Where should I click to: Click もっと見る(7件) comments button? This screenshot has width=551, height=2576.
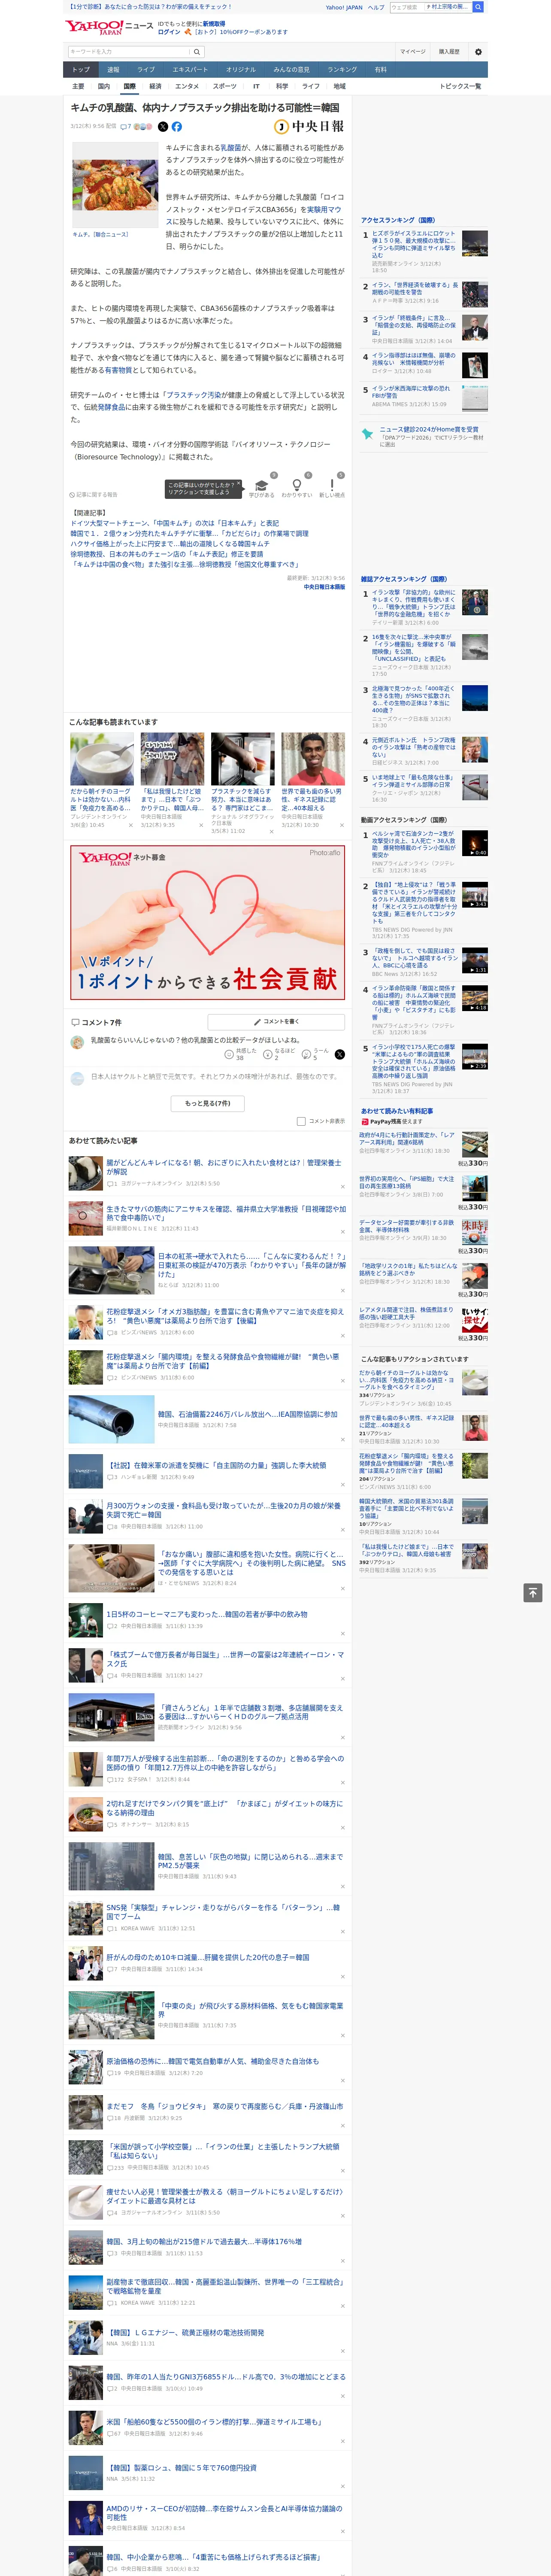(x=208, y=1104)
